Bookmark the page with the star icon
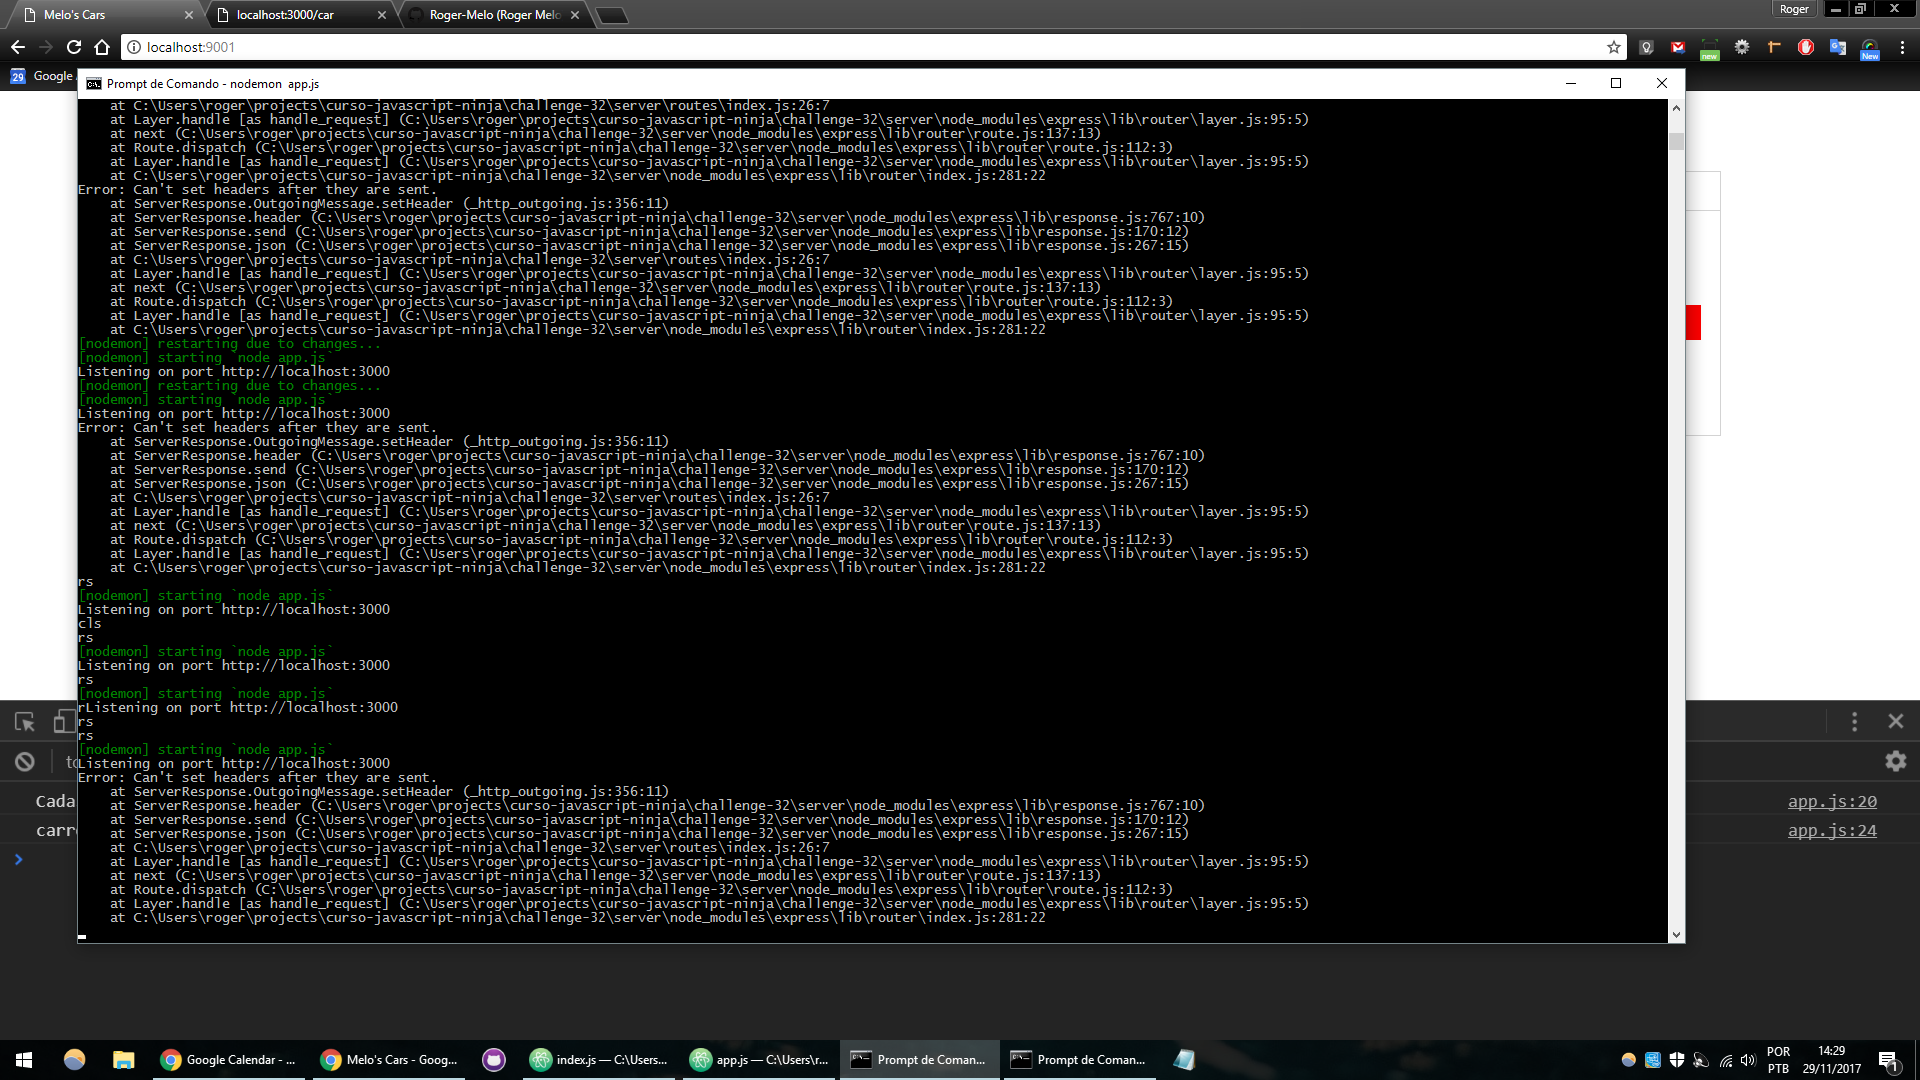Screen dimensions: 1920x1080 click(x=1613, y=47)
